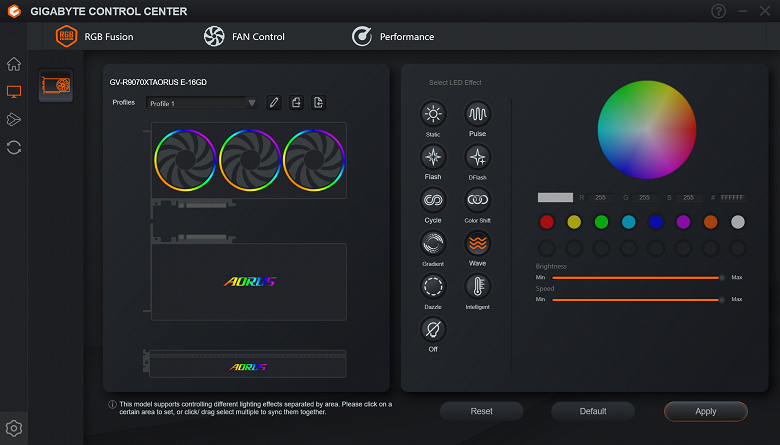
Task: Click the Brightness slider track
Action: pyautogui.click(x=638, y=277)
